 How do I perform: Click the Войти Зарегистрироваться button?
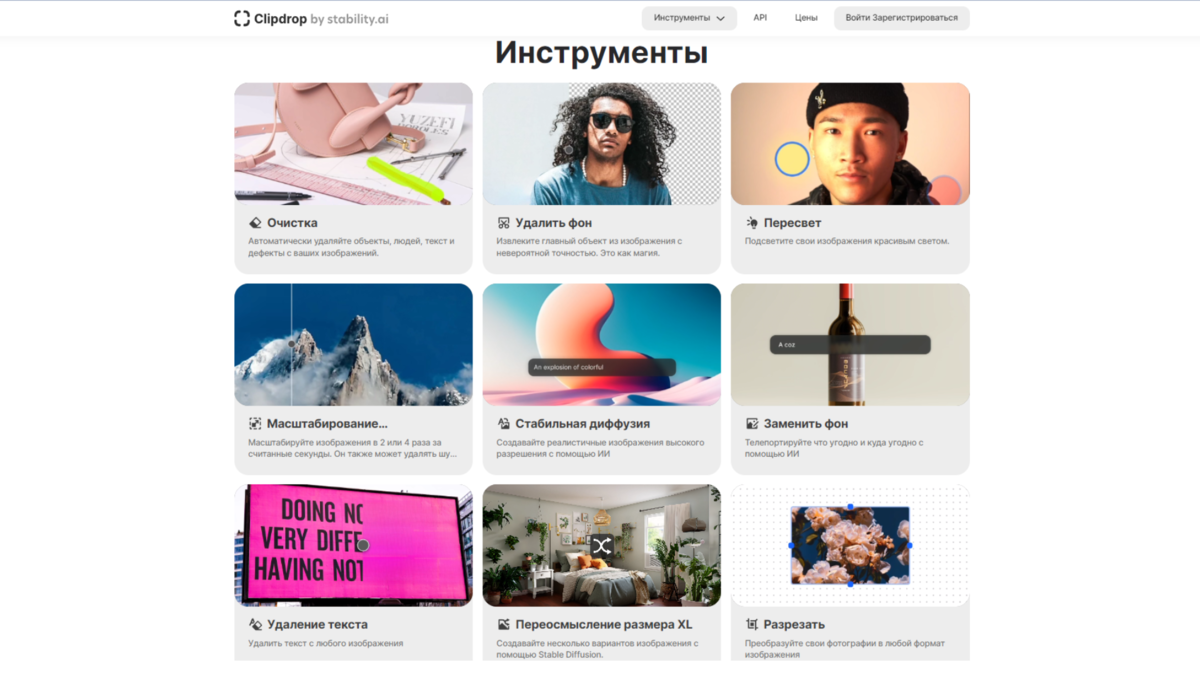(901, 18)
